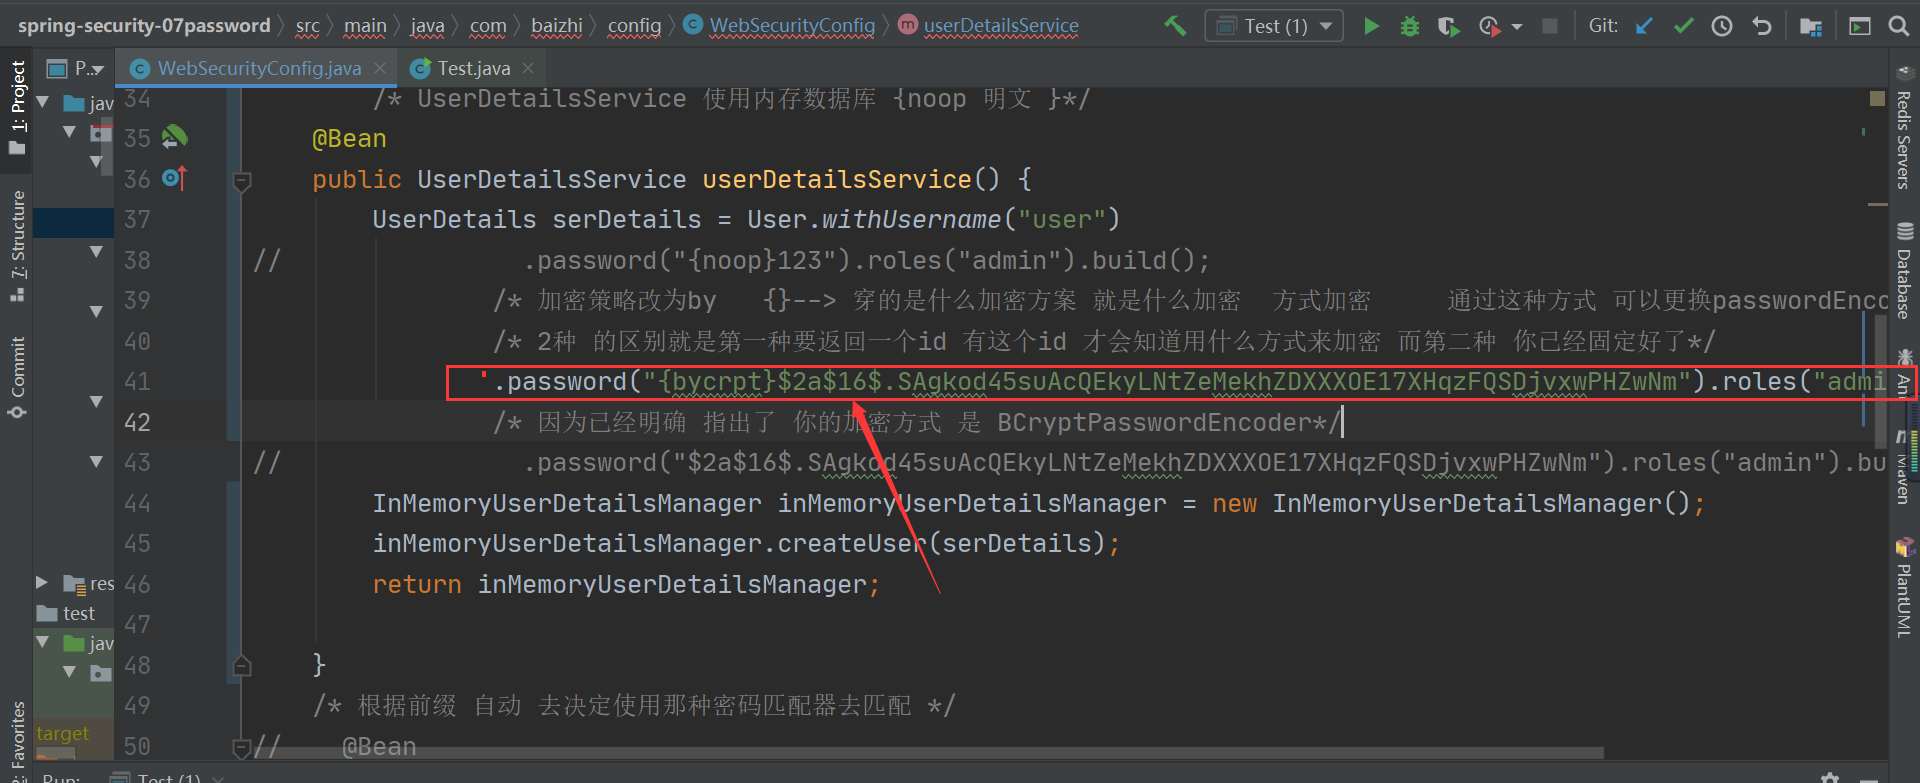
Task: Build the project with the hammer icon
Action: pyautogui.click(x=1175, y=26)
